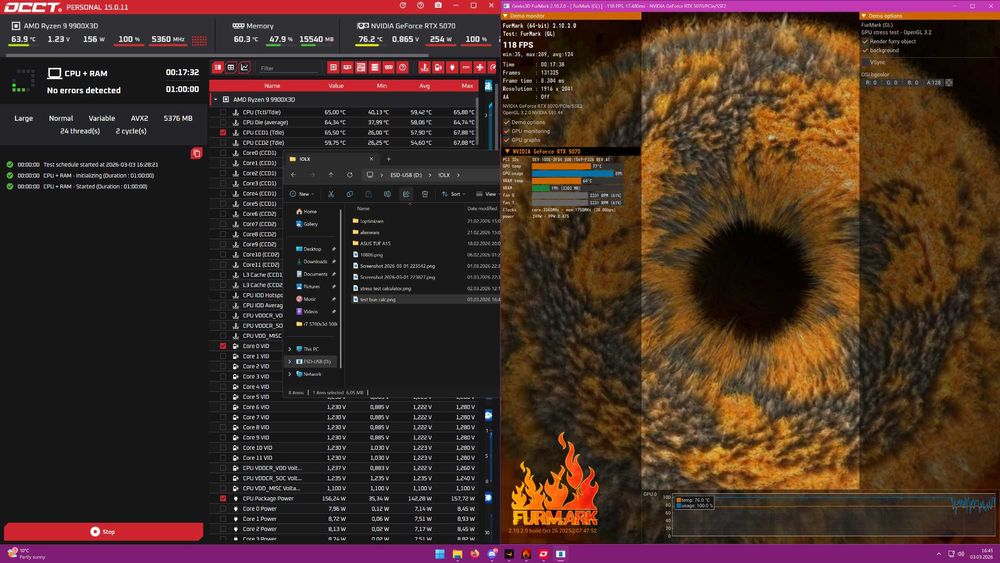Uncheck the CPU Package Power sensor checkbox

point(223,499)
